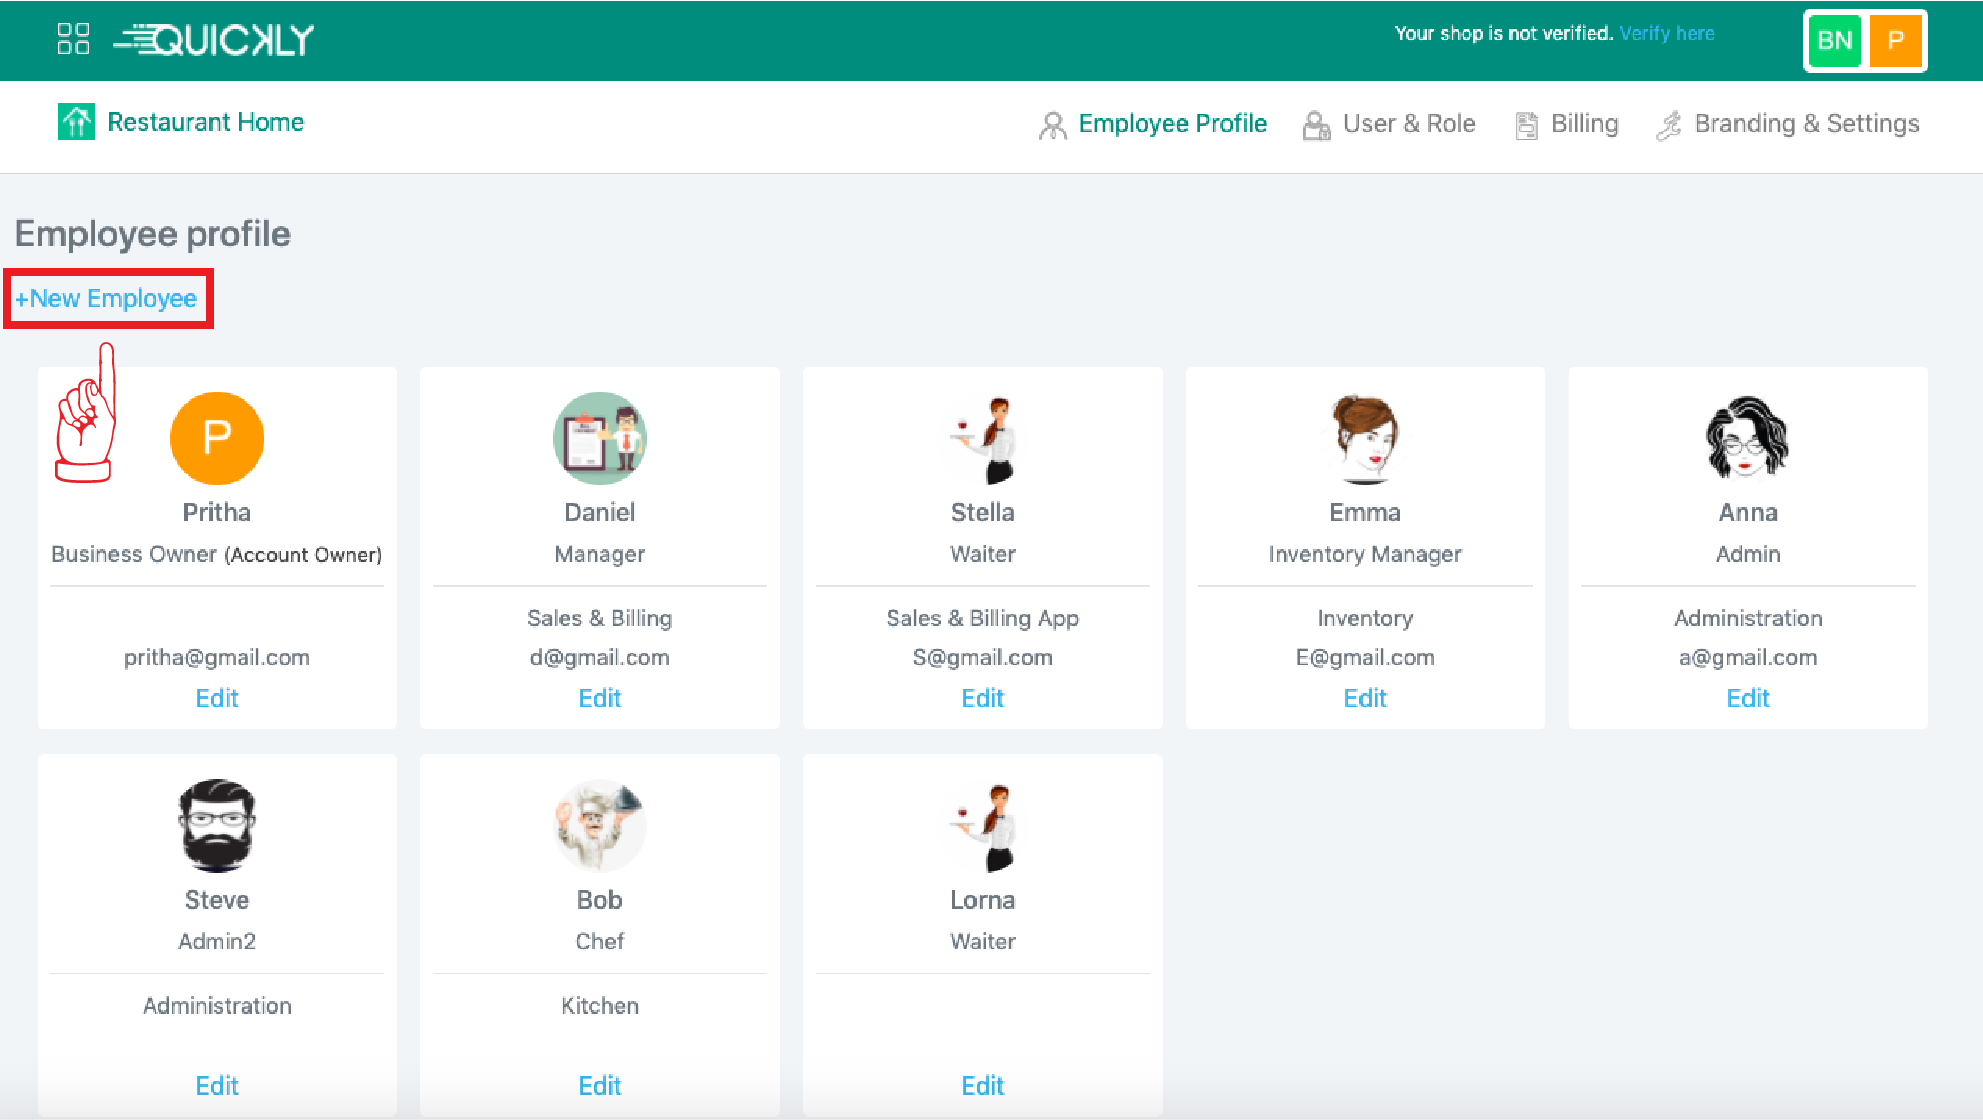Open the green BN avatar badge
Screen dimensions: 1983x1120
pos(1833,41)
